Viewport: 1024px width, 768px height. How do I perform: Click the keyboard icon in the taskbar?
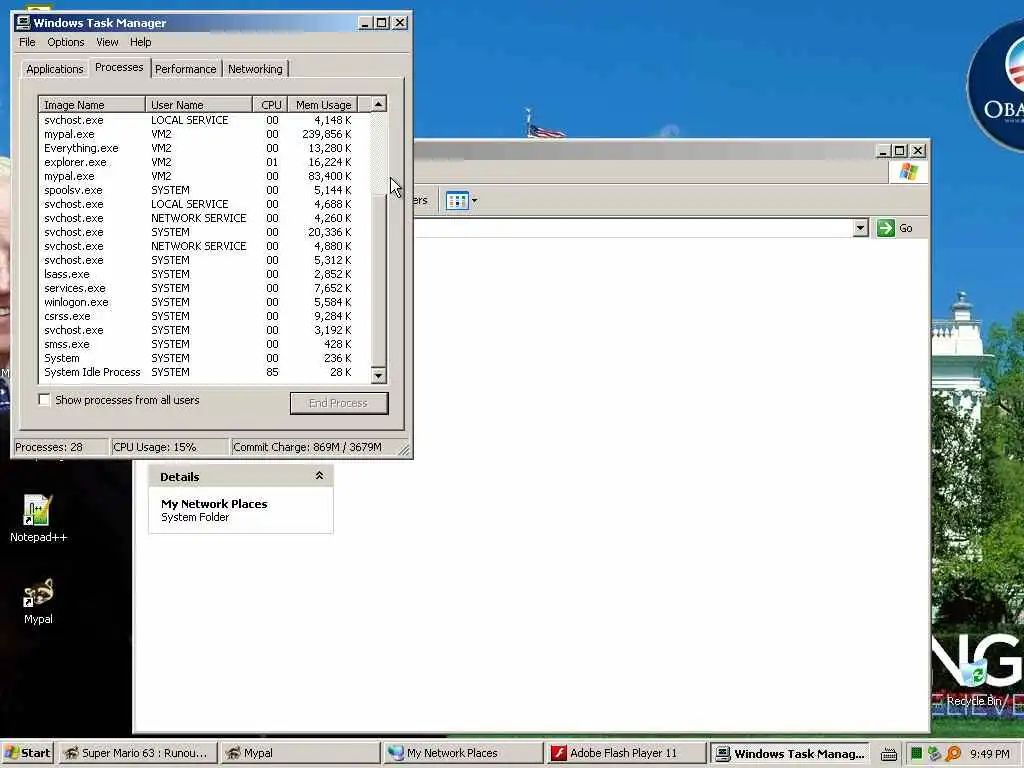[x=888, y=754]
